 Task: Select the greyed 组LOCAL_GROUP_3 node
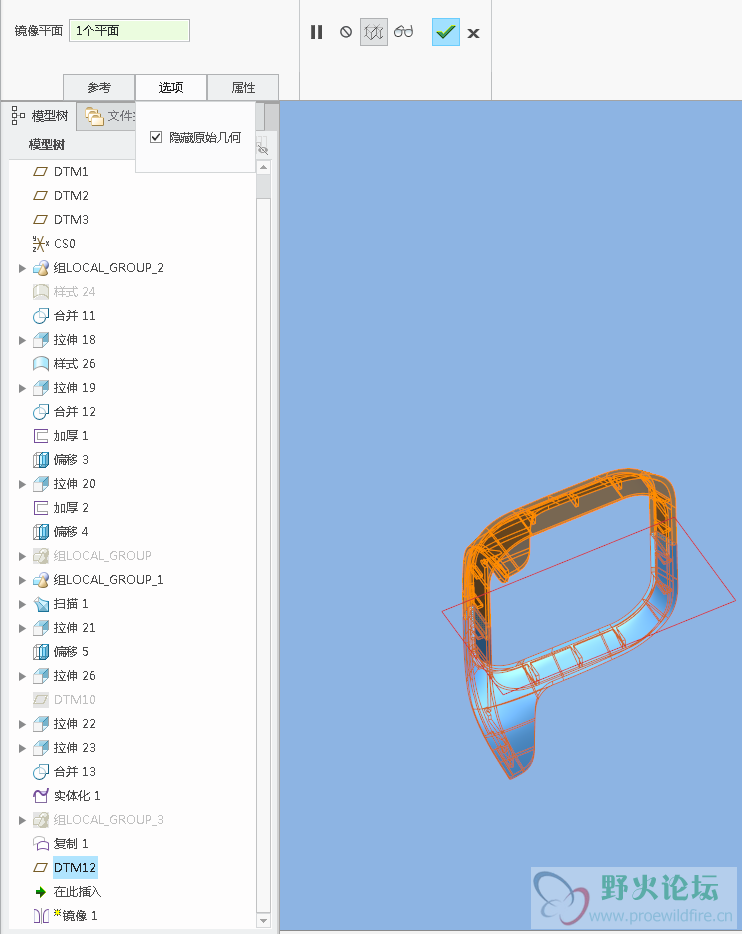tap(108, 820)
